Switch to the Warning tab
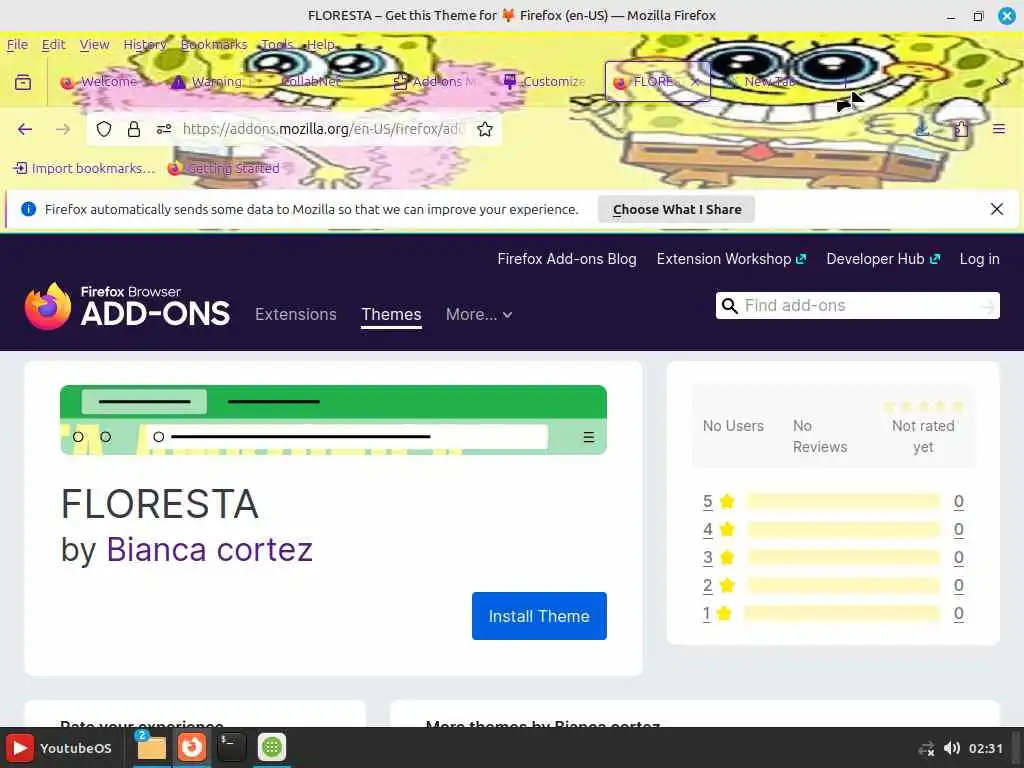 tap(212, 82)
